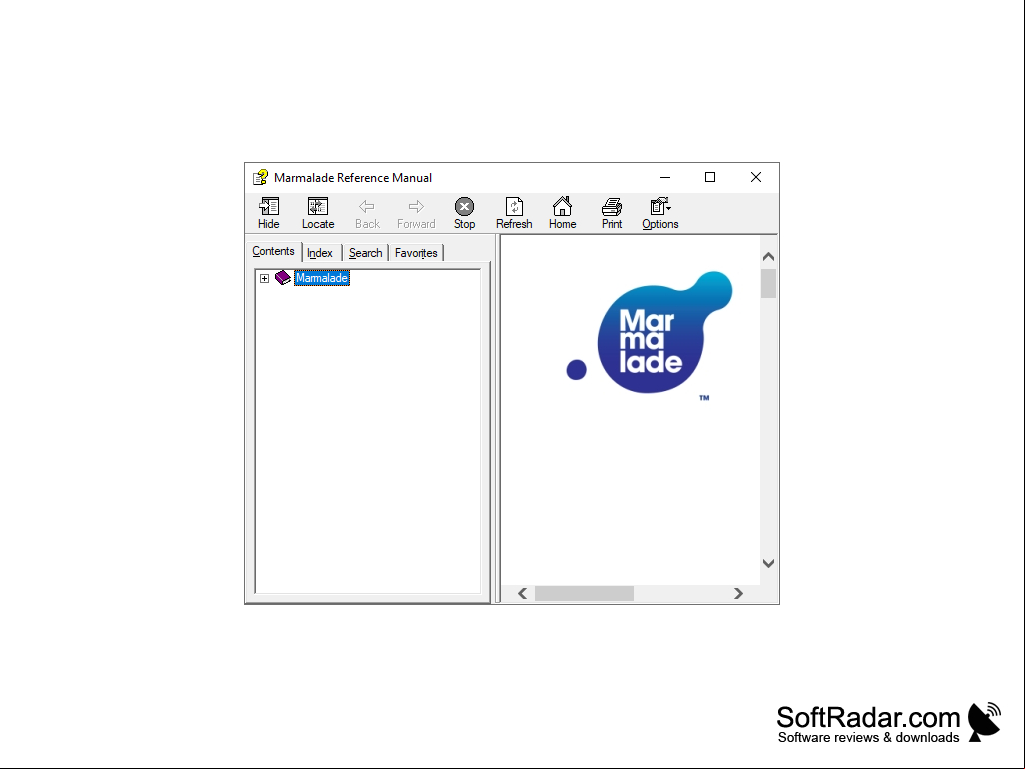The height and width of the screenshot is (769, 1025).
Task: Close the Marmalade Reference Manual window
Action: click(x=756, y=177)
